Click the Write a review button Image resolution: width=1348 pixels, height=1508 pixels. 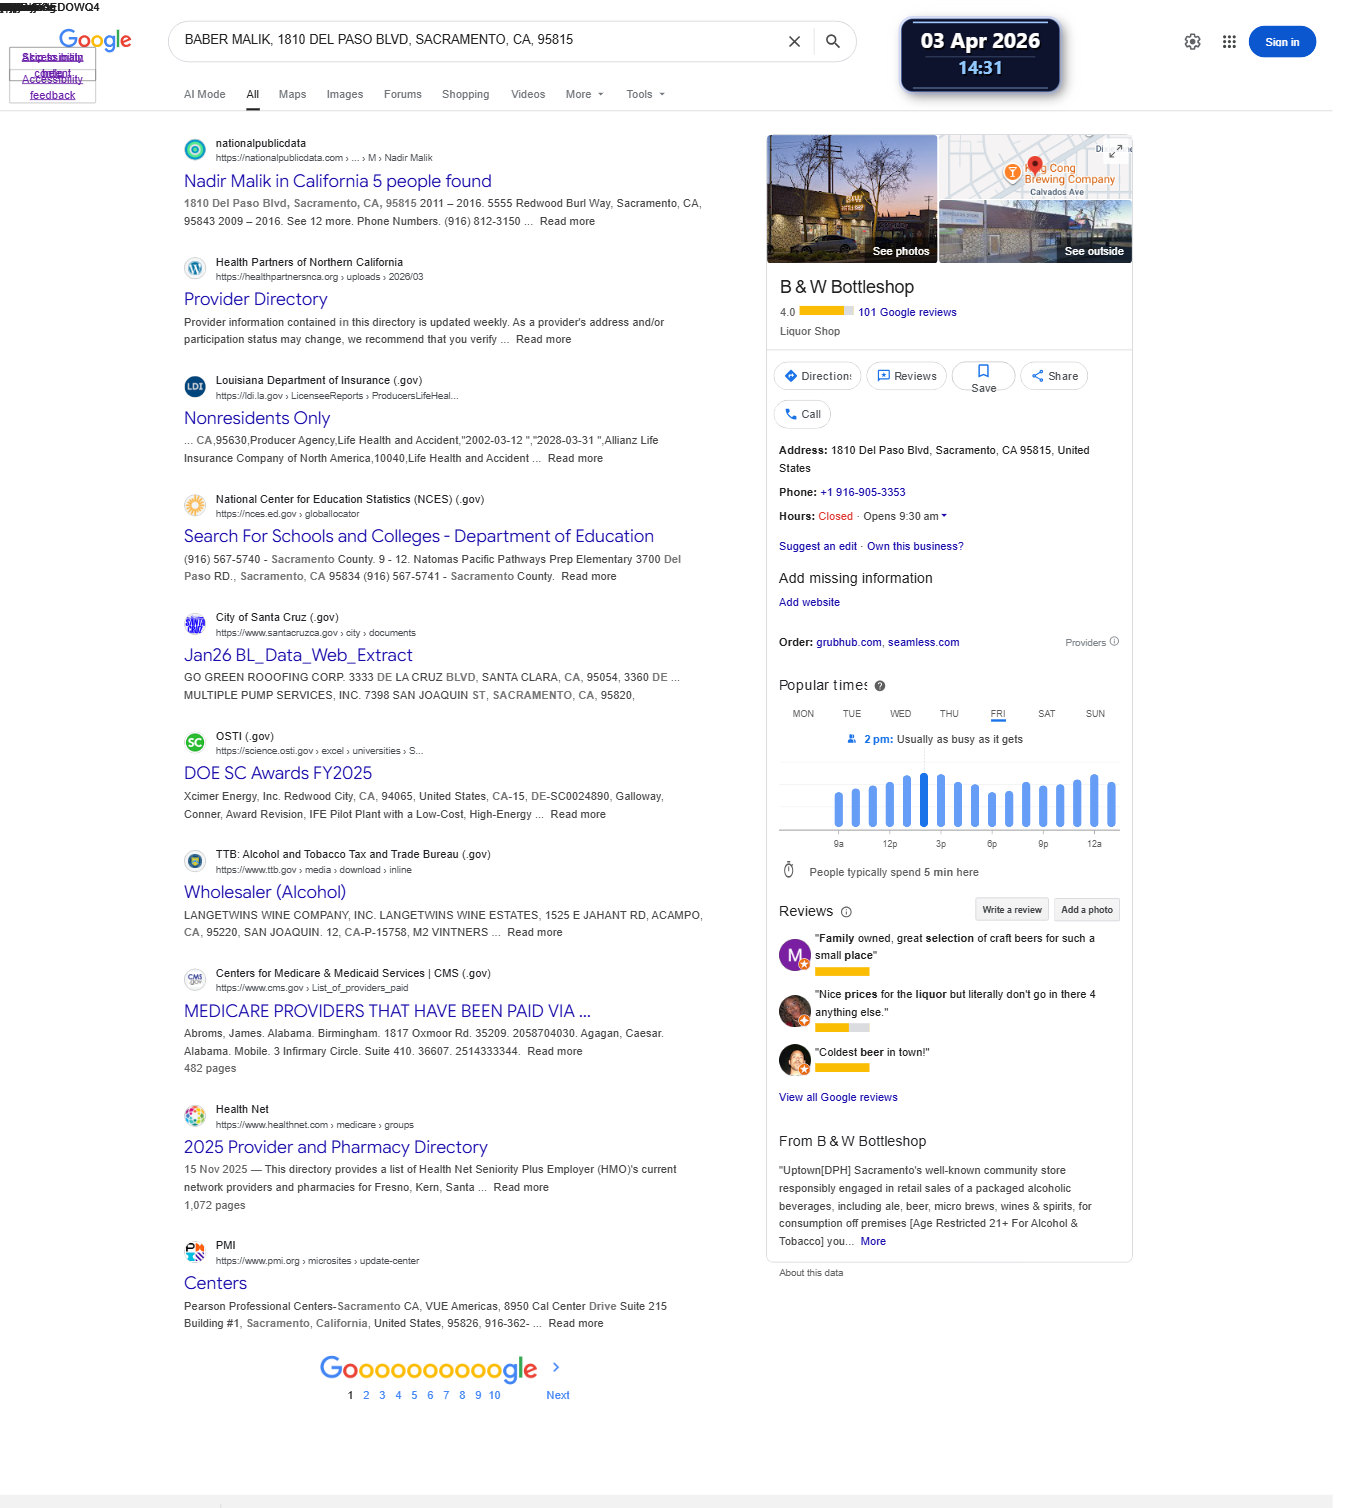(x=1011, y=909)
